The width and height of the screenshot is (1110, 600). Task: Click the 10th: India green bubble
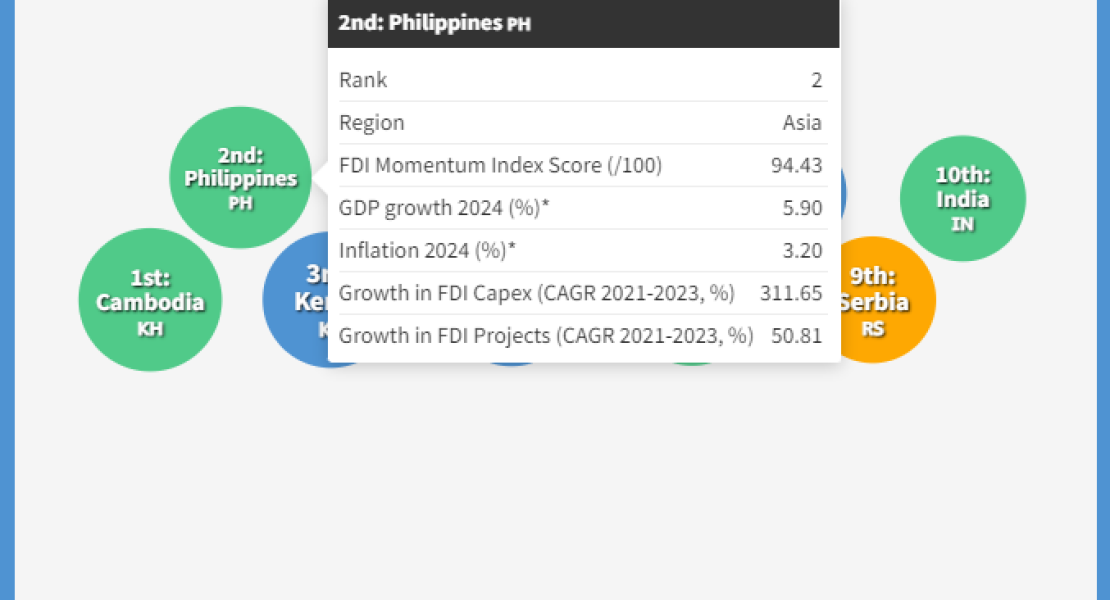click(x=962, y=198)
